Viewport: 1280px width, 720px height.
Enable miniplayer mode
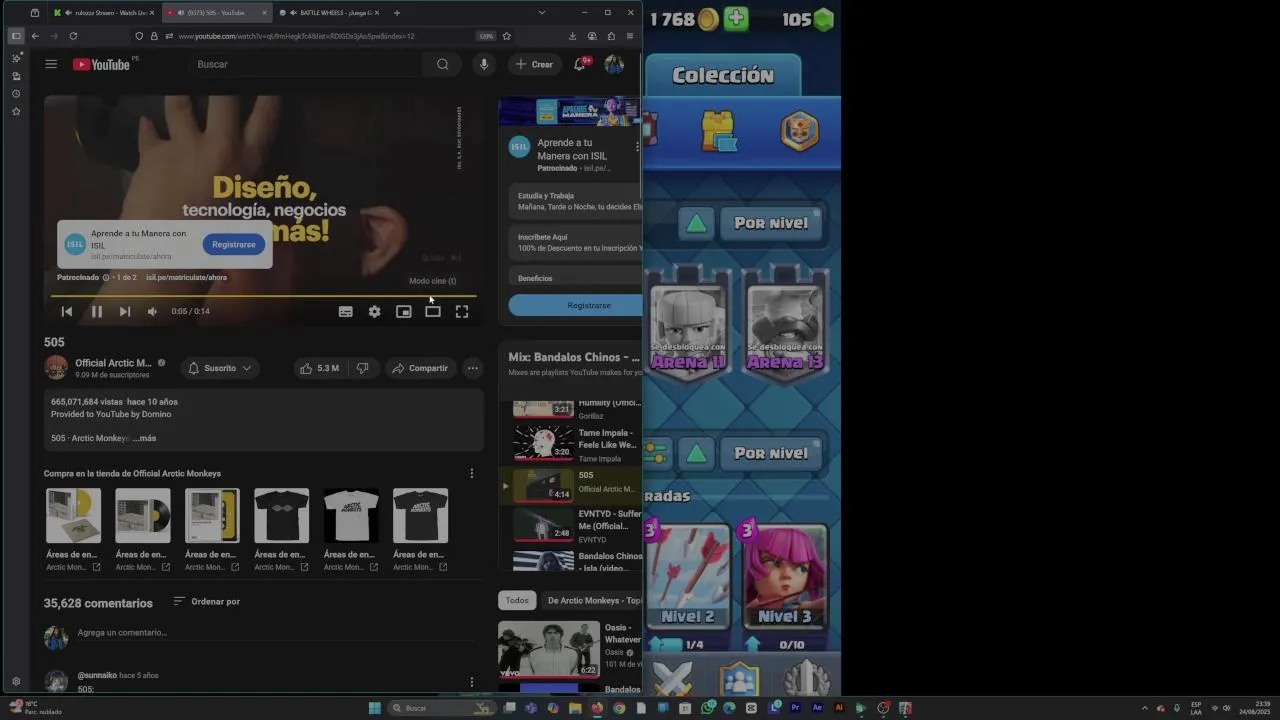[403, 312]
